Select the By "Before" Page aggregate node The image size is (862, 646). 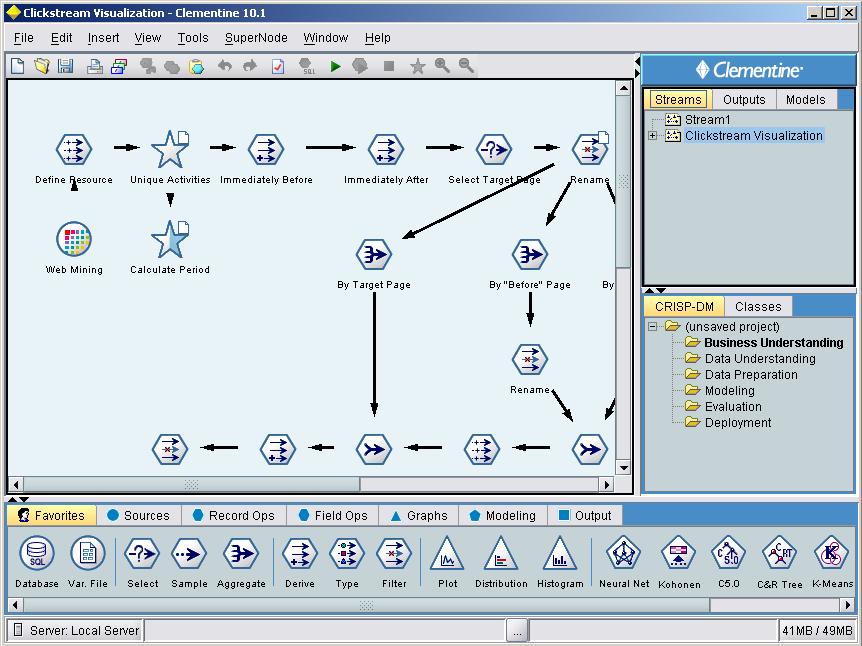(x=530, y=254)
